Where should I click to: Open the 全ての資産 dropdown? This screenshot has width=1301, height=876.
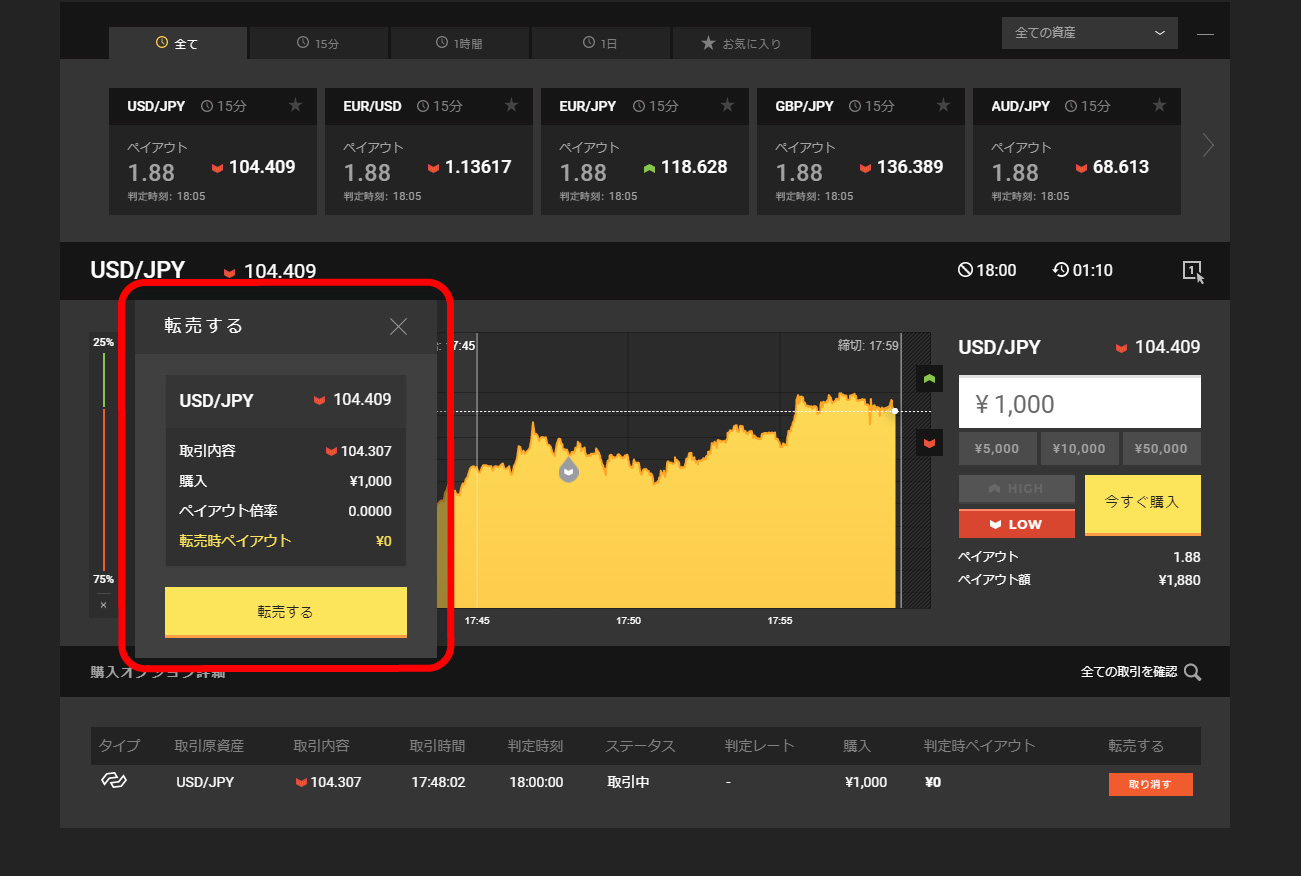pos(1090,33)
